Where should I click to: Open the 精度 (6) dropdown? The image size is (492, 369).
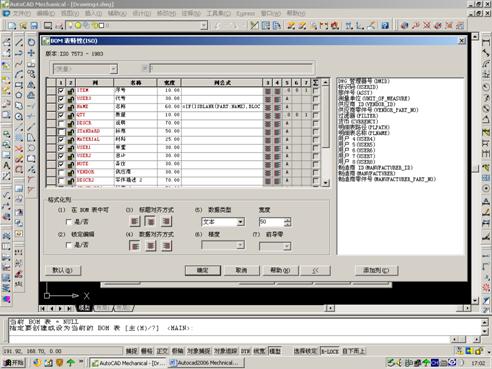coord(240,246)
